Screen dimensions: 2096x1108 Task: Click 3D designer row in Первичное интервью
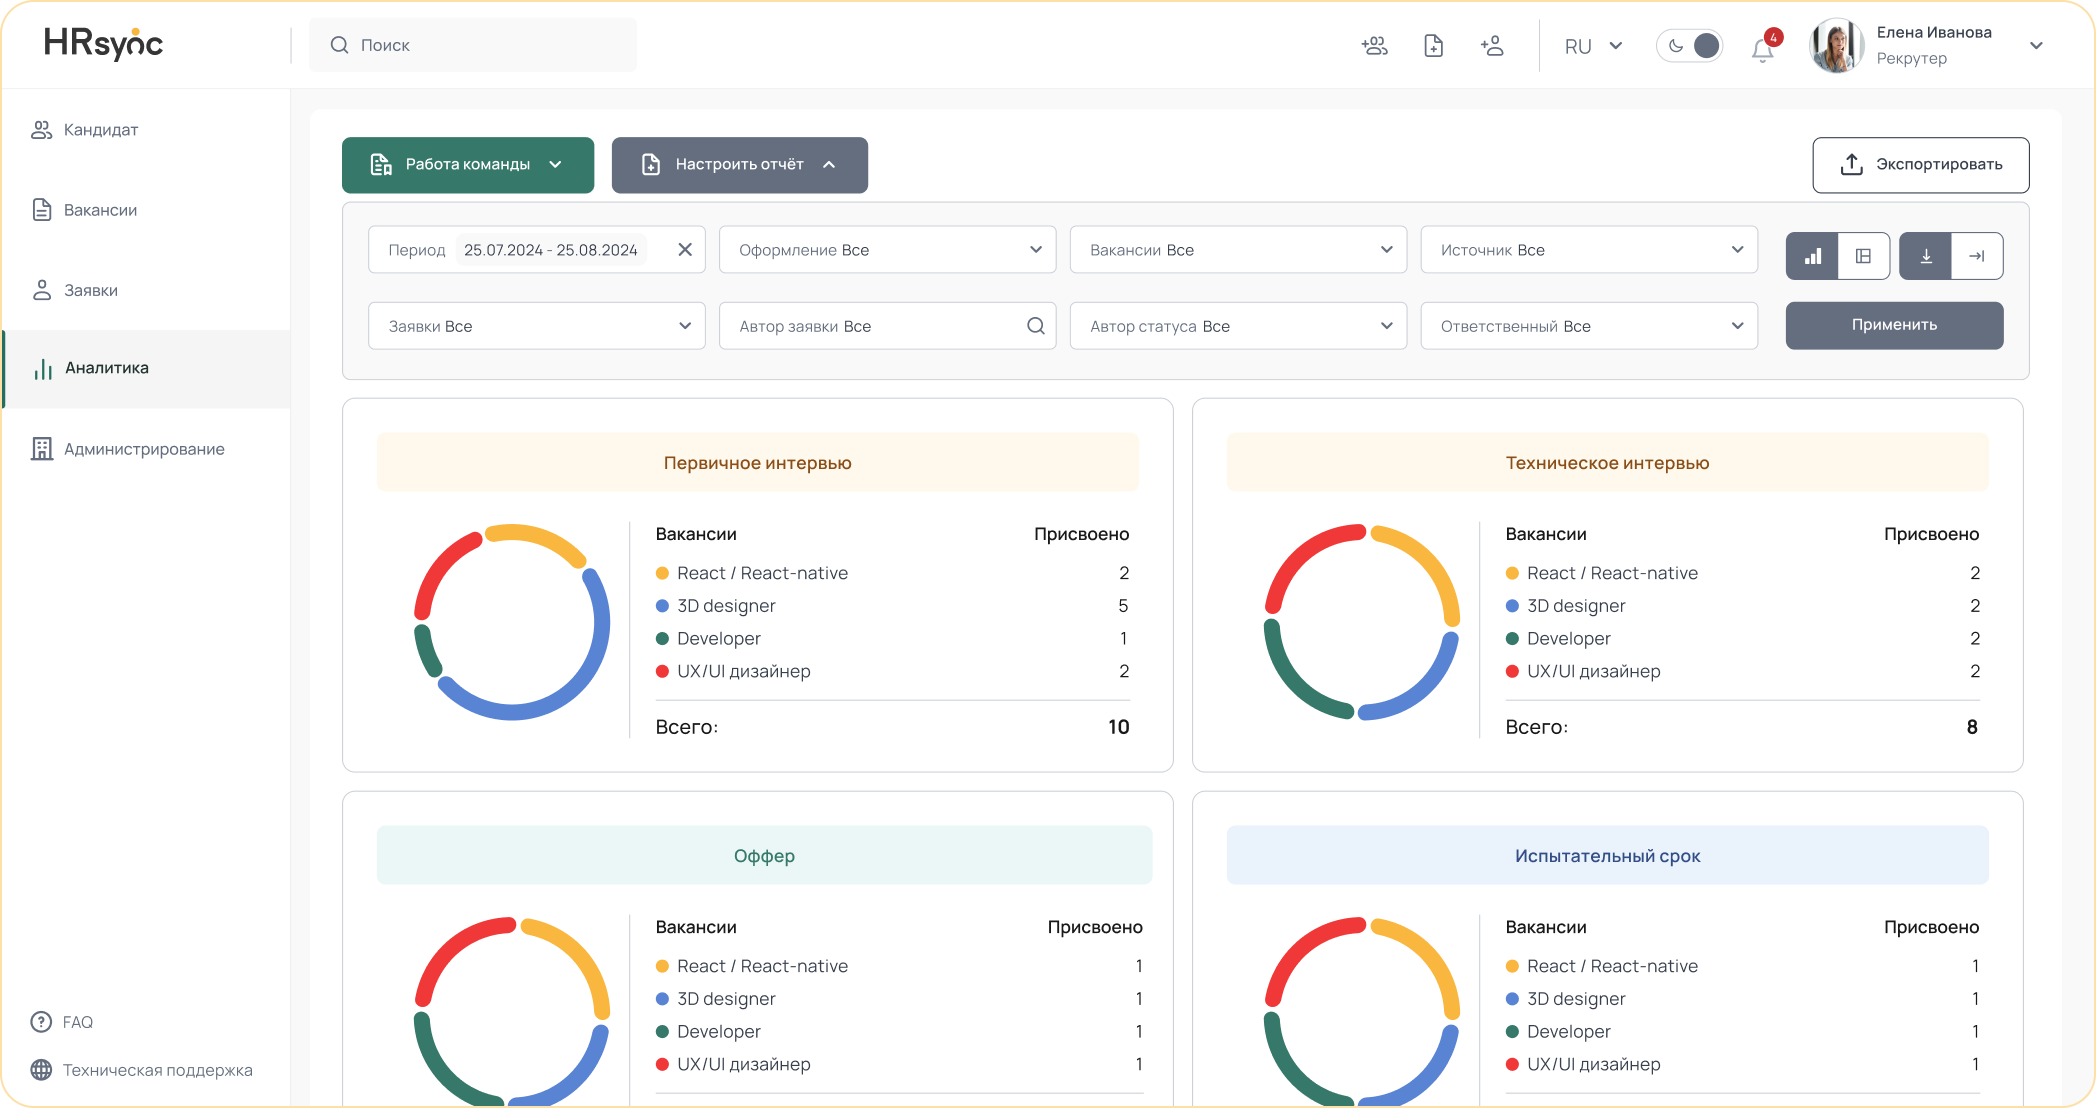pyautogui.click(x=892, y=606)
